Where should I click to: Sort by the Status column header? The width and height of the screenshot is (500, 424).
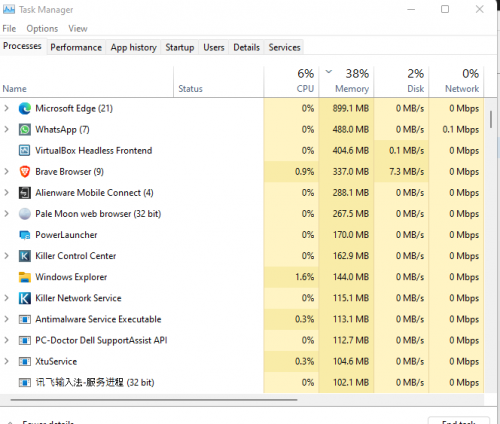coord(219,82)
